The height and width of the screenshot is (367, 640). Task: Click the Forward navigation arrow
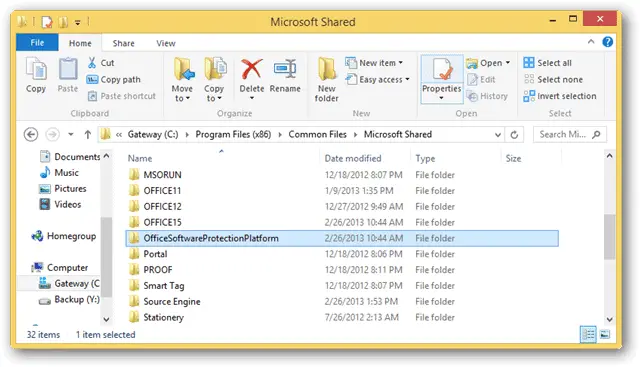[52, 134]
